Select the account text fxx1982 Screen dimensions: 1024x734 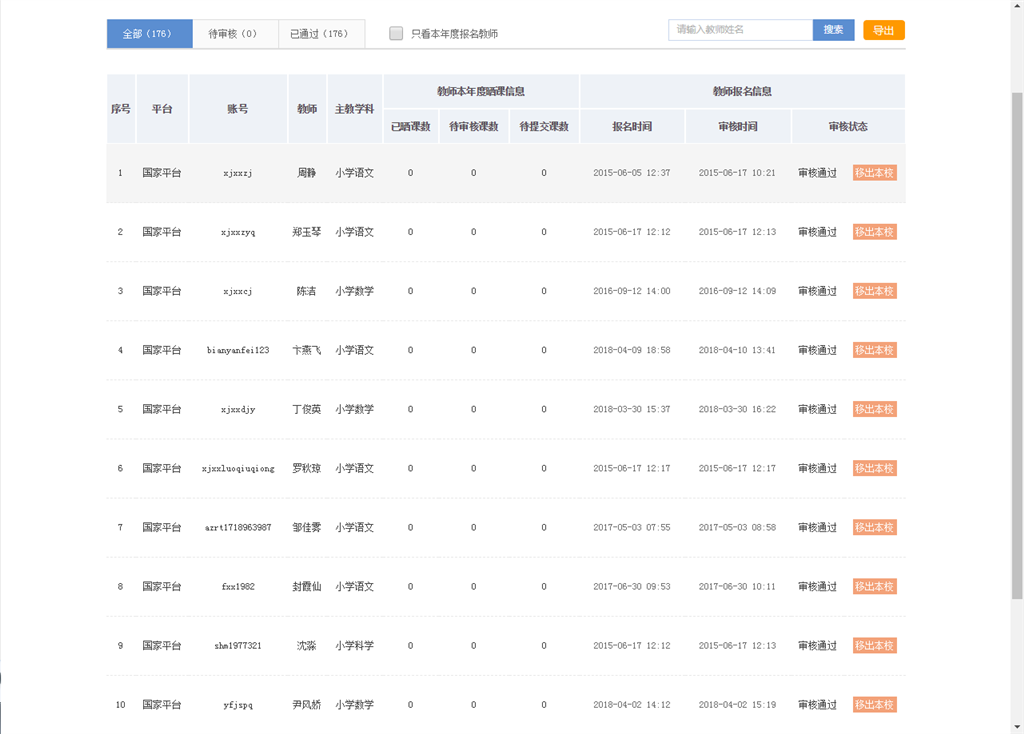(238, 586)
